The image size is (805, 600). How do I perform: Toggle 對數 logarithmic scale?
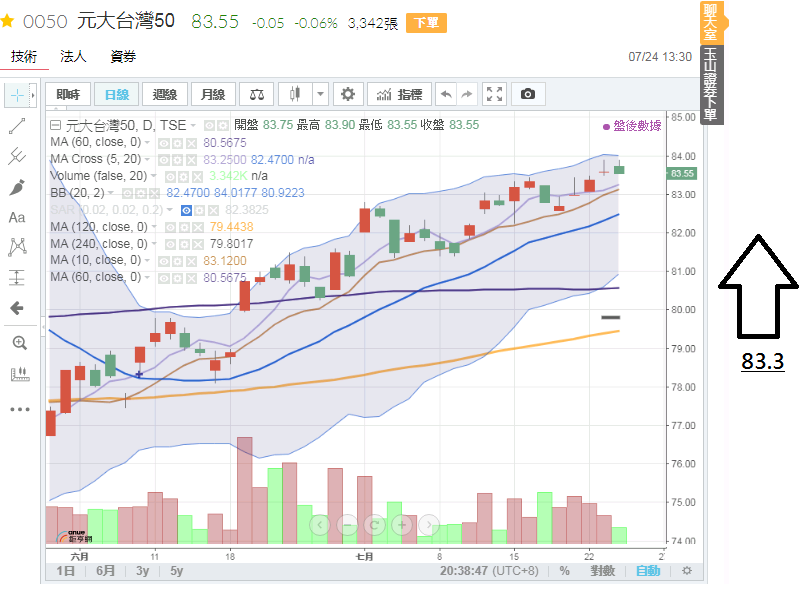tap(602, 571)
